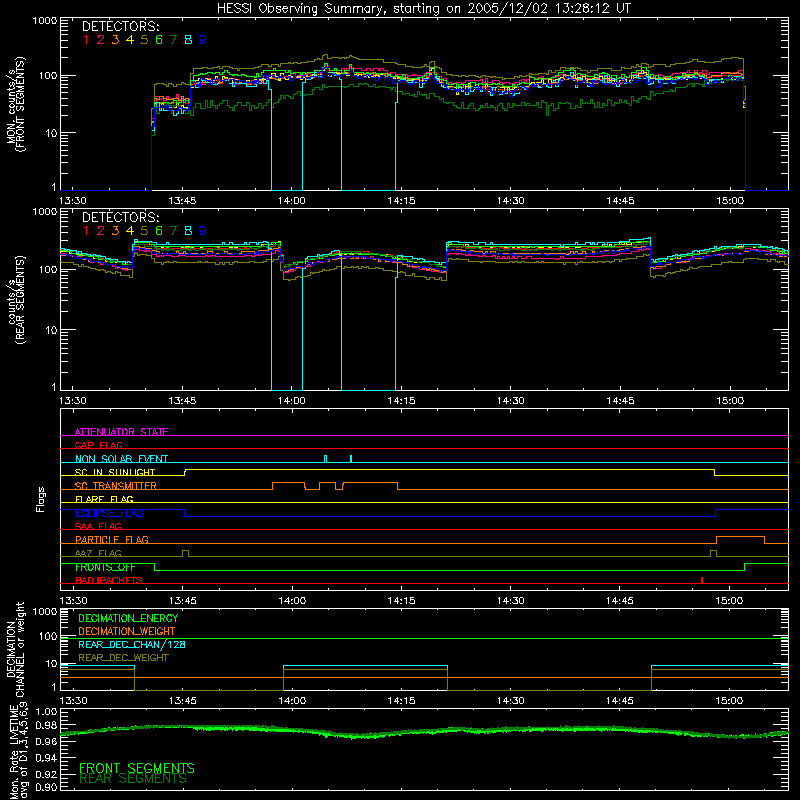Click the 1000 y-axis value on front segments plot
The width and height of the screenshot is (800, 800).
click(45, 21)
